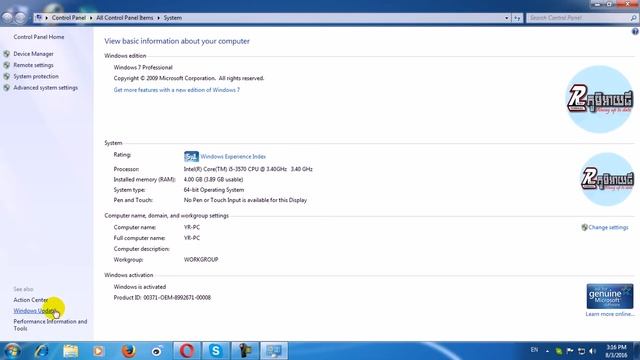Screen dimensions: 640x360
Task: Click the System protection shield icon
Action: [x=7, y=76]
